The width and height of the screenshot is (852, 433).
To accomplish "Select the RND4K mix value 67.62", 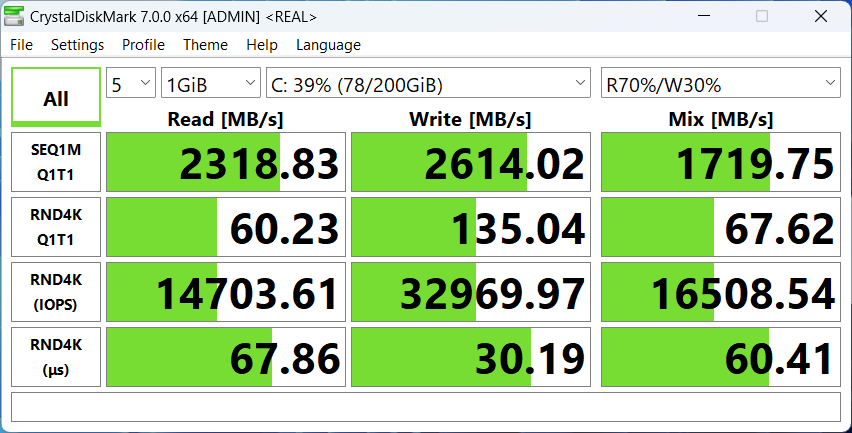I will click(721, 227).
